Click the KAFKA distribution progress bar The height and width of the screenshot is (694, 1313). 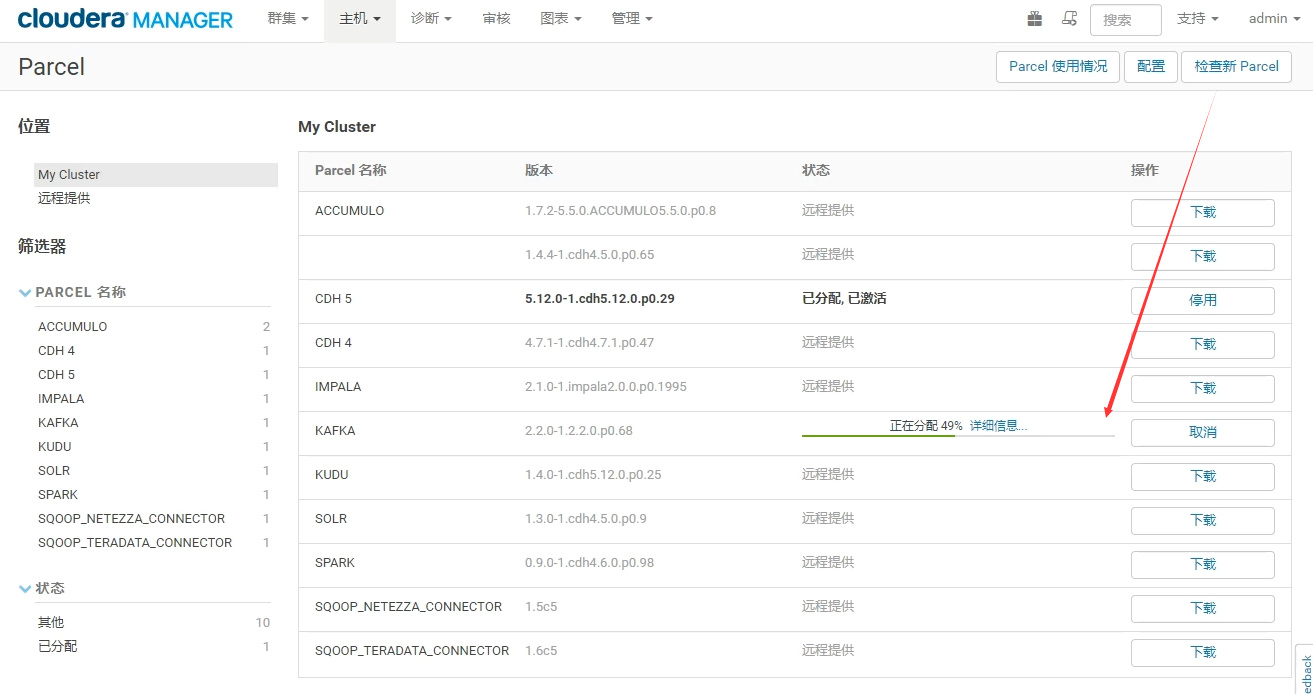click(958, 435)
